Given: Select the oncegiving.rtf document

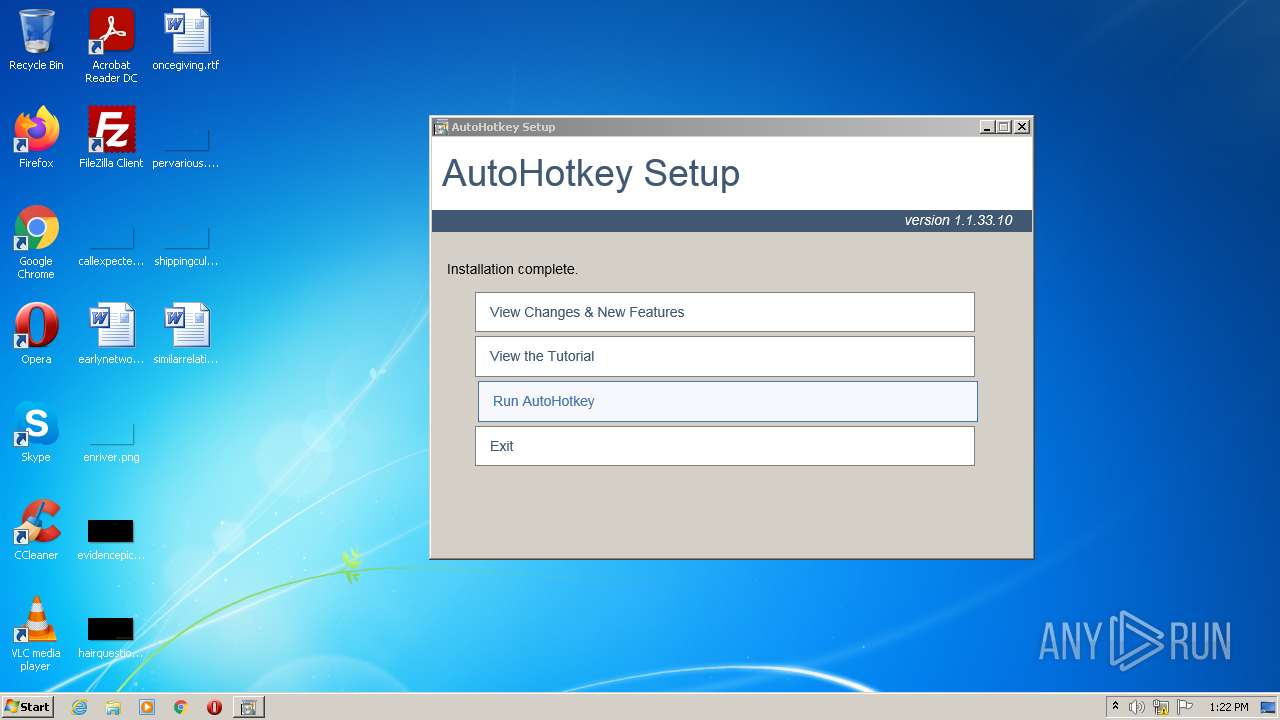Looking at the screenshot, I should [186, 40].
